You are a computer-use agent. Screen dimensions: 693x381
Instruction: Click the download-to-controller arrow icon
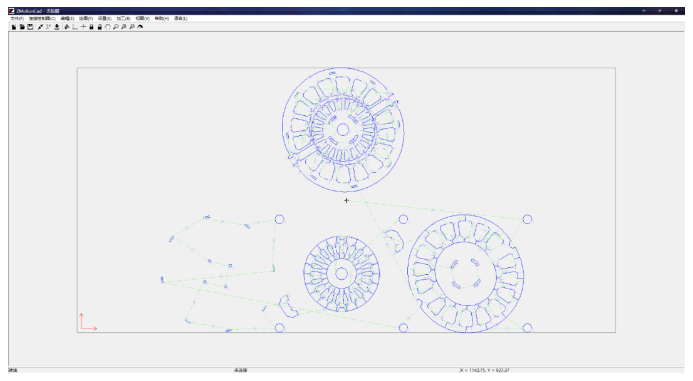[57, 27]
